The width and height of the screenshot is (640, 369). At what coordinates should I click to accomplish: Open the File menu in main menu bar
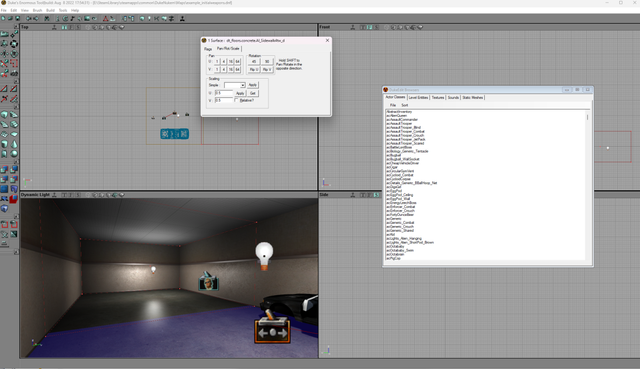(x=4, y=10)
